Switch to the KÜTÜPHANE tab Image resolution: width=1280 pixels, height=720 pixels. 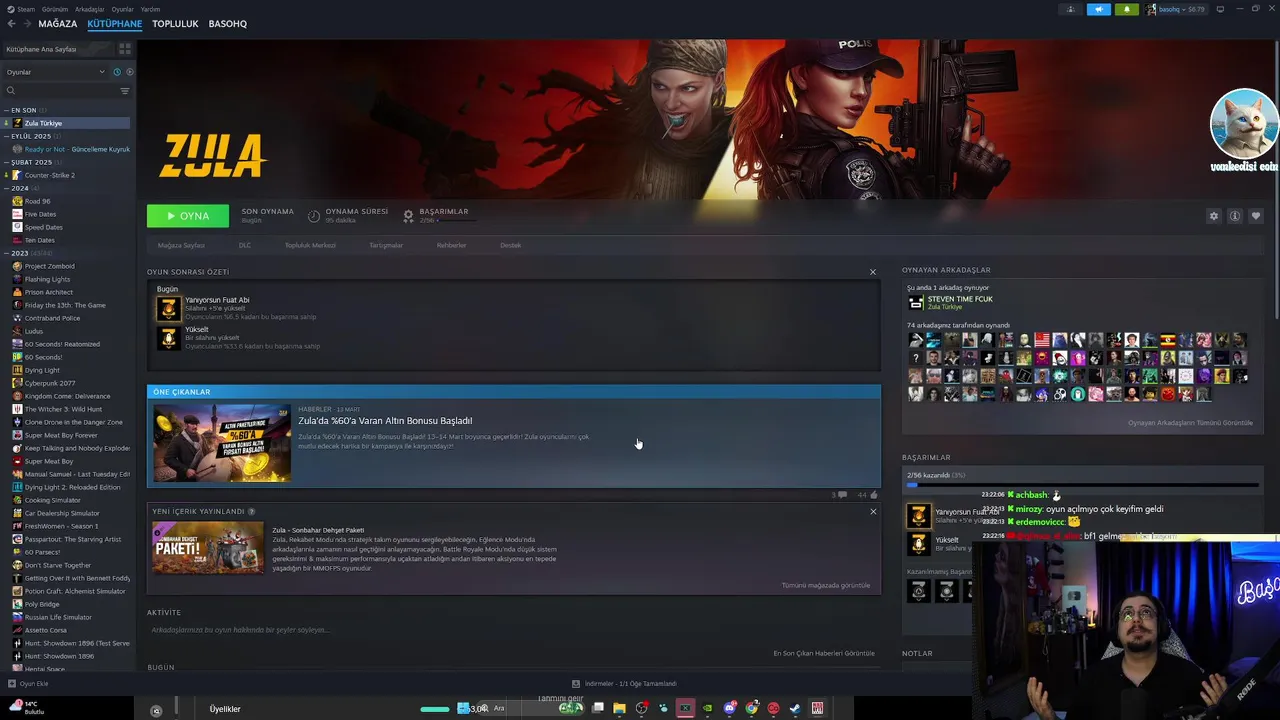tap(114, 23)
